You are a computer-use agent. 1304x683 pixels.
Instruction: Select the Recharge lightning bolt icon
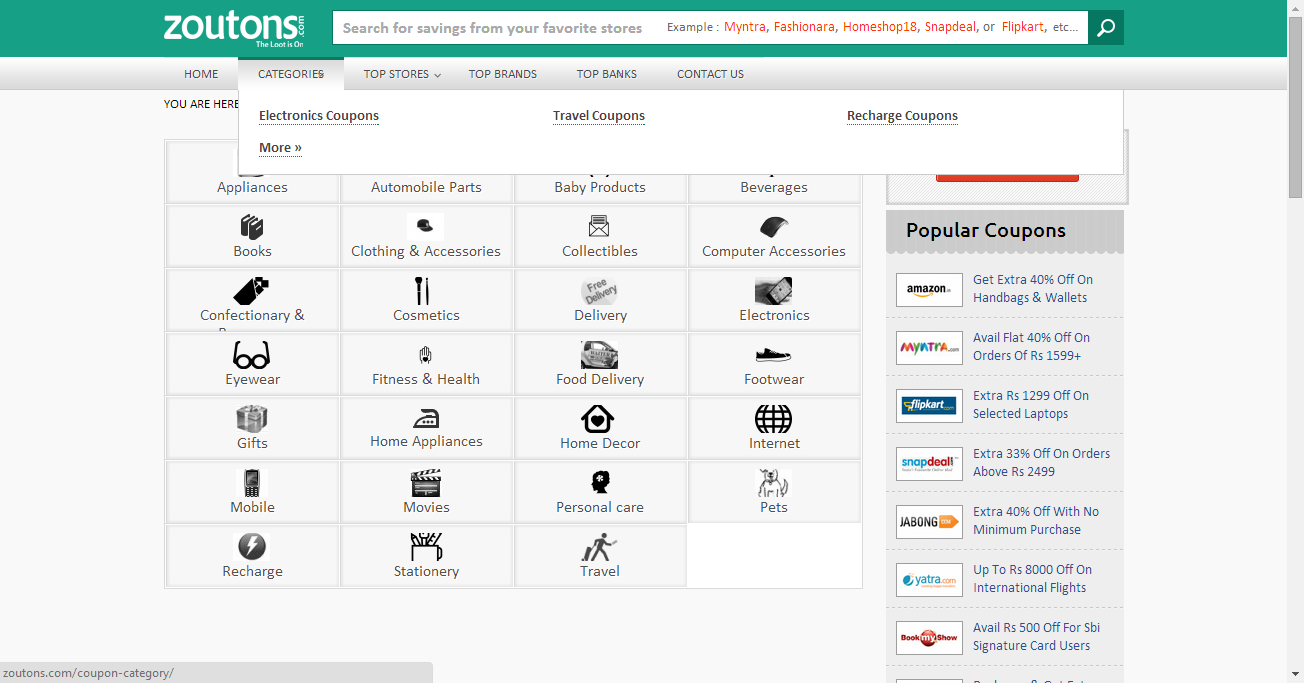pyautogui.click(x=252, y=547)
